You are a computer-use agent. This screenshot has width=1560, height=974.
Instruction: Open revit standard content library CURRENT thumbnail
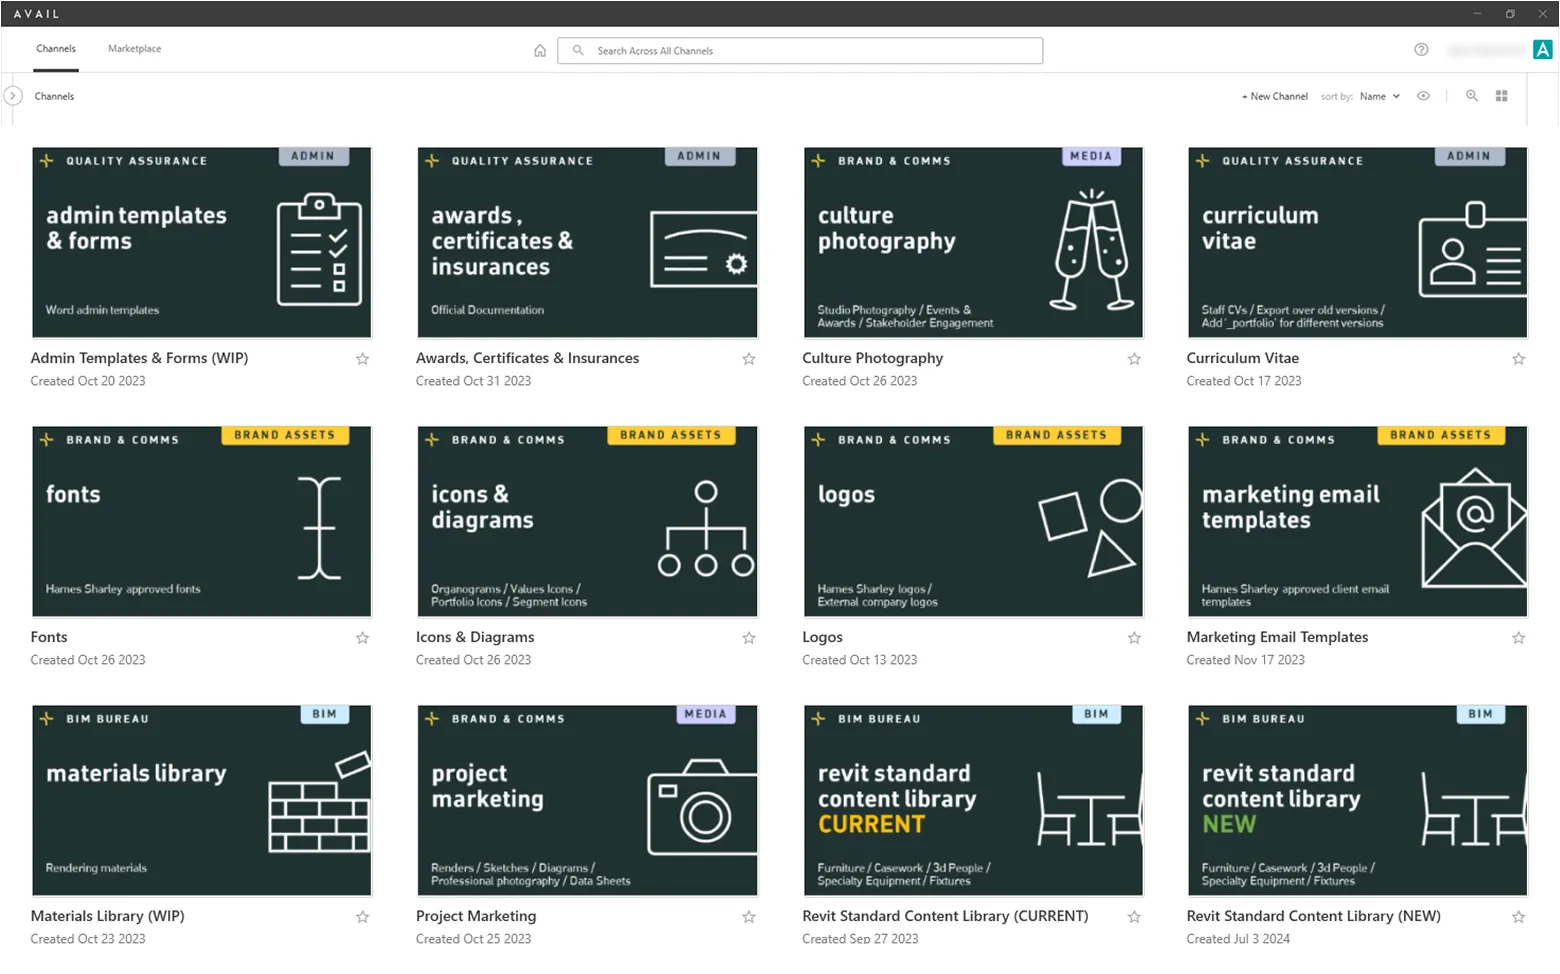[x=973, y=801]
